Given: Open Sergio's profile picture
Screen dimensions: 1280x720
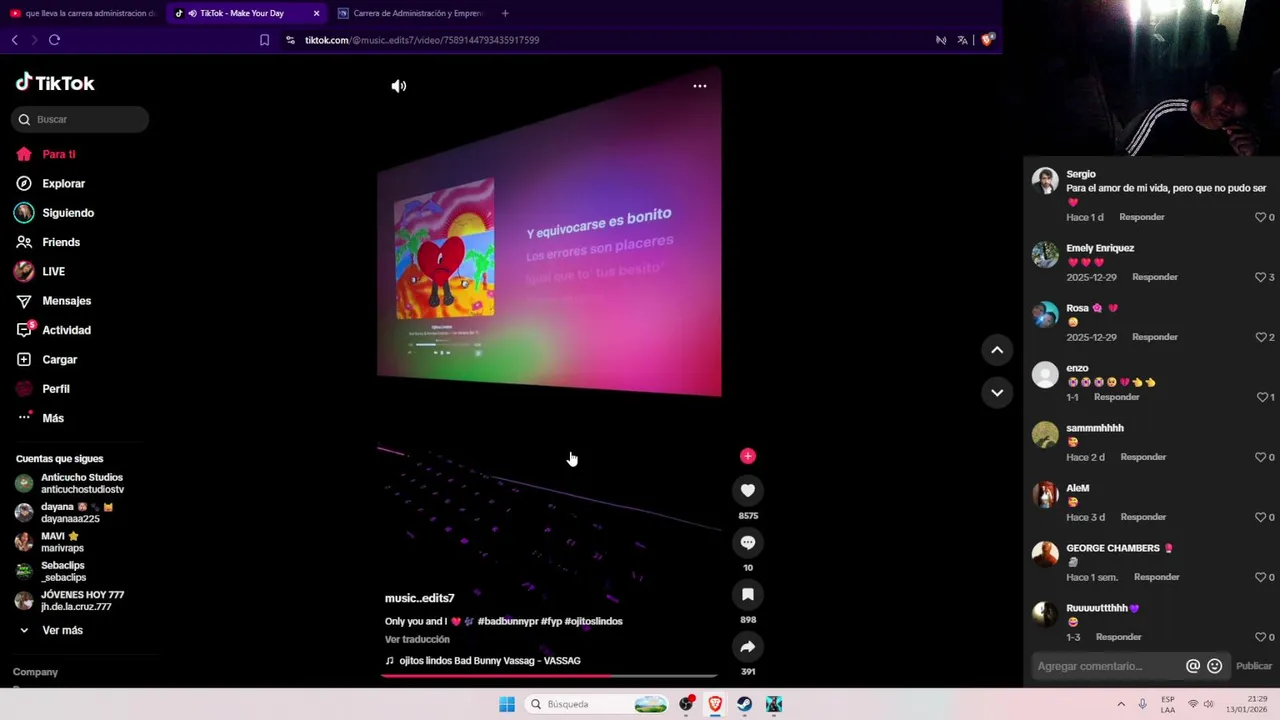Looking at the screenshot, I should (x=1045, y=181).
